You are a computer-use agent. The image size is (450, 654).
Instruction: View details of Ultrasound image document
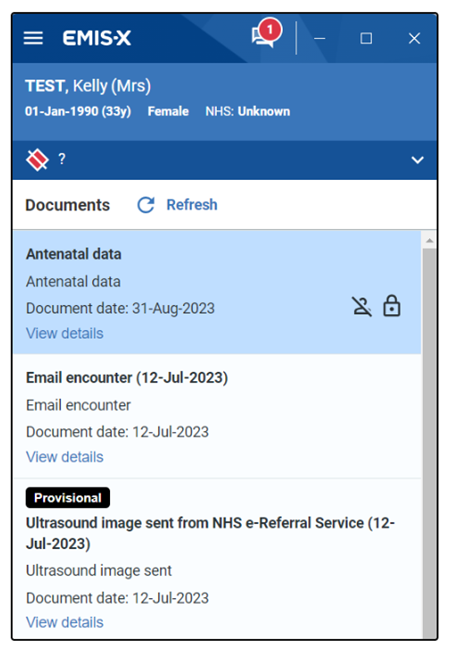pyautogui.click(x=65, y=622)
